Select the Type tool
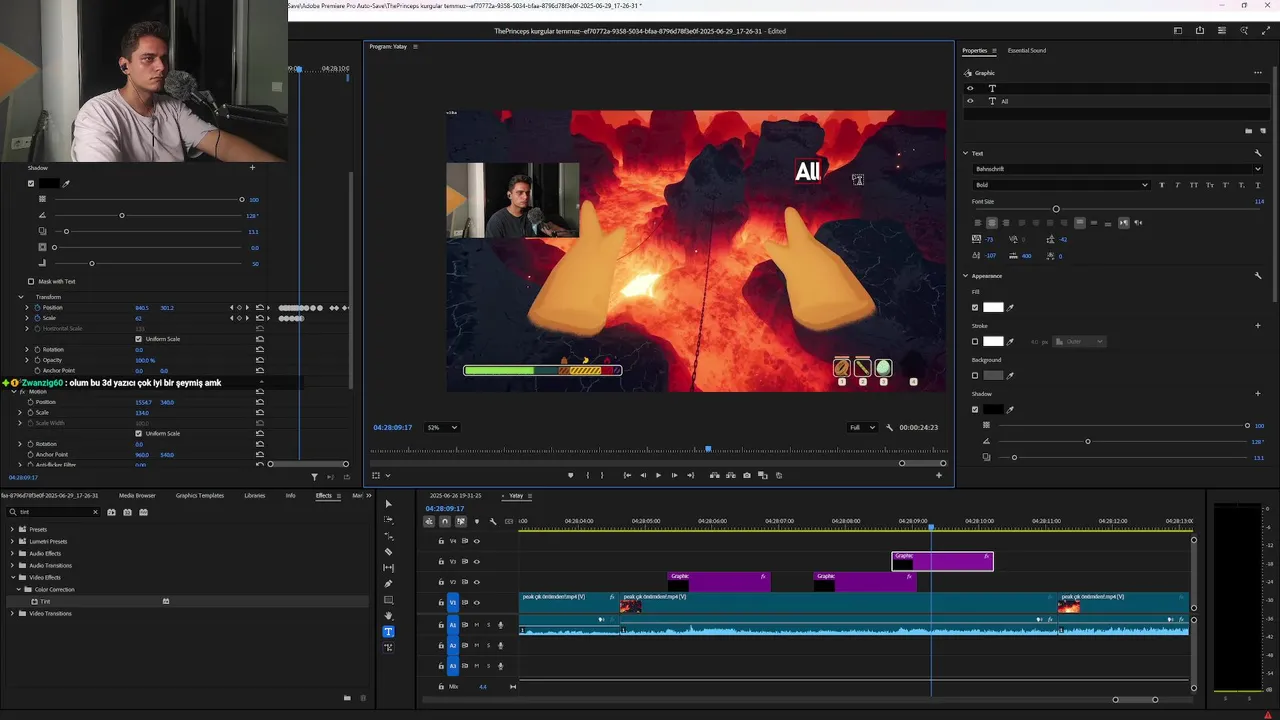 (389, 632)
